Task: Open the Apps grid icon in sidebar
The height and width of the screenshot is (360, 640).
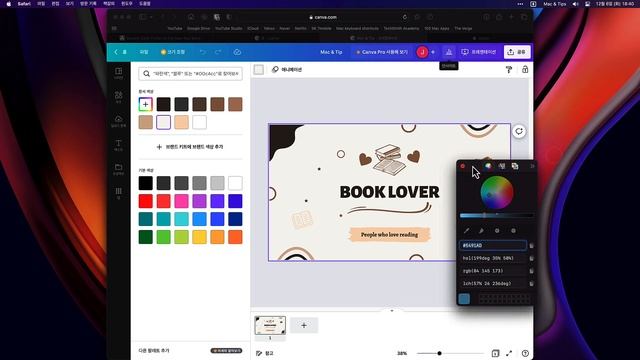Action: coord(118,192)
